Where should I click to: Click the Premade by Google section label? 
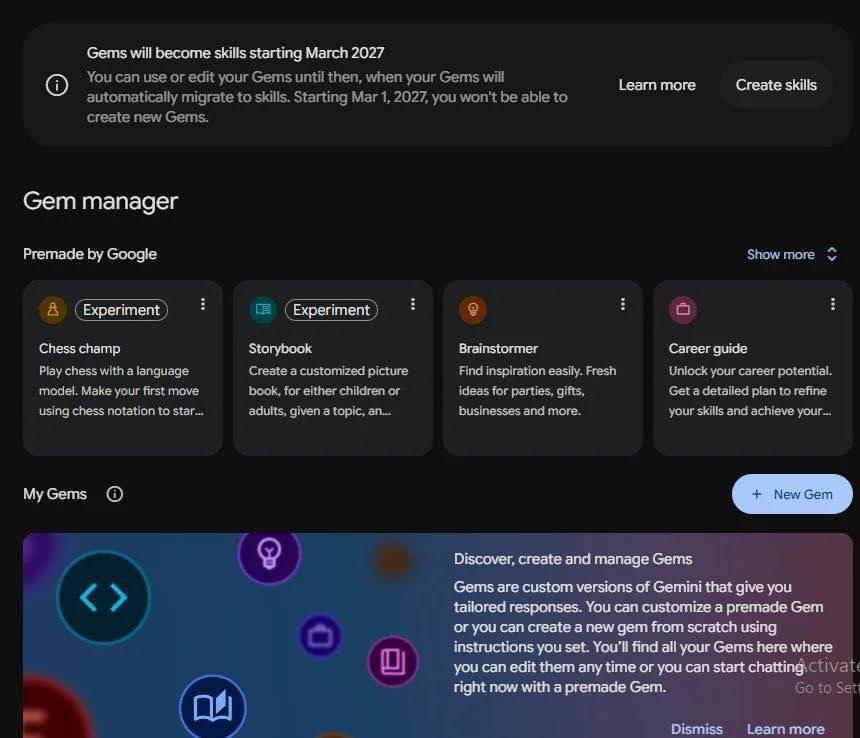tap(90, 254)
